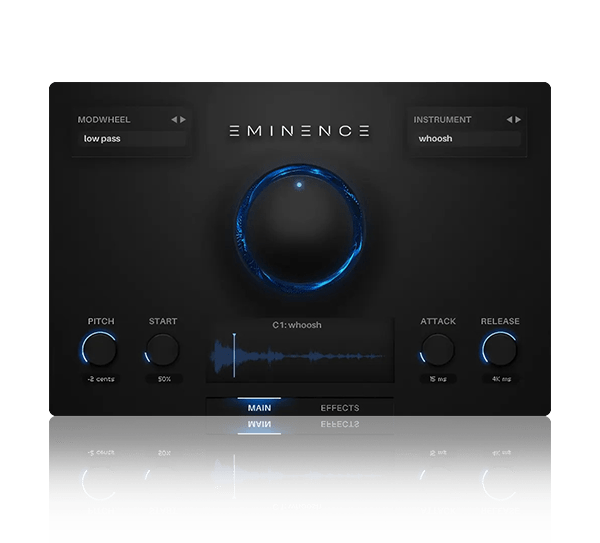Image resolution: width=600 pixels, height=543 pixels.
Task: Click the '-2 cents' pitch value
Action: point(101,379)
